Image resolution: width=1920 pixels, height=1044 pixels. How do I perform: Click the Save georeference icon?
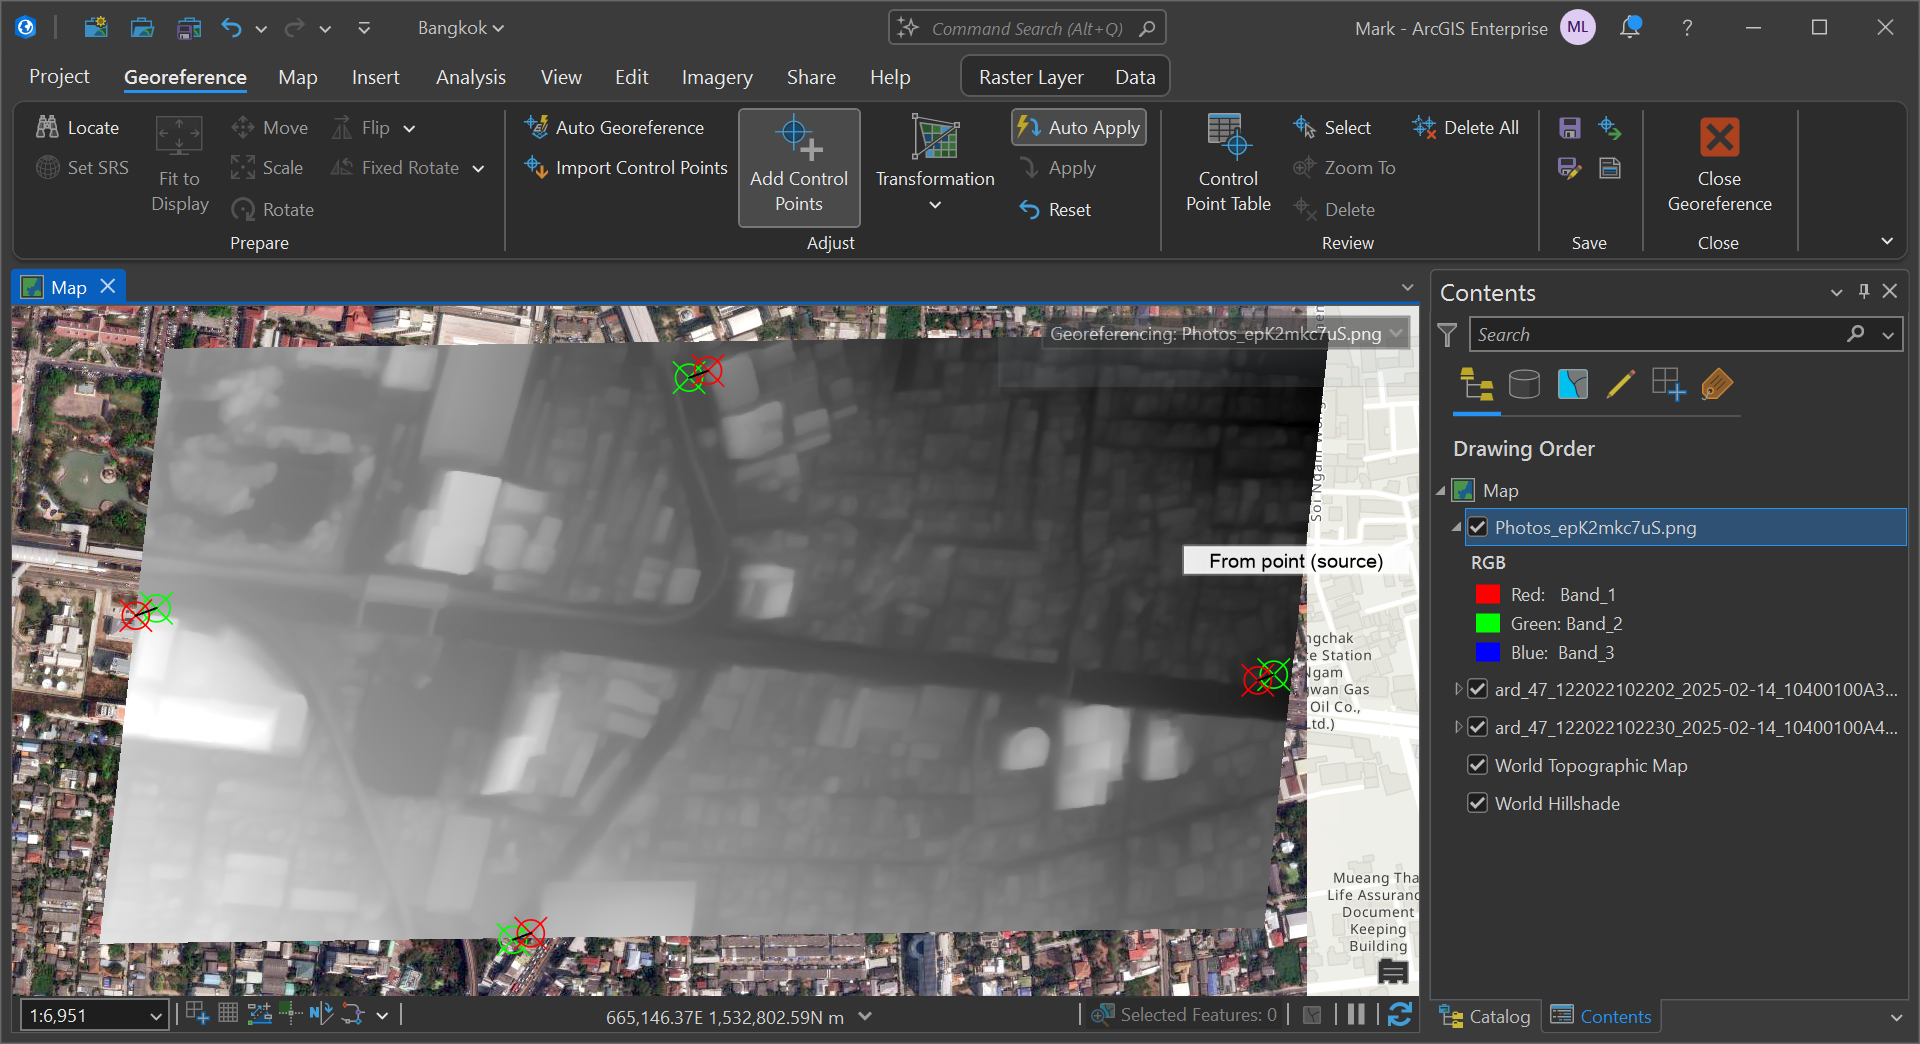tap(1570, 127)
